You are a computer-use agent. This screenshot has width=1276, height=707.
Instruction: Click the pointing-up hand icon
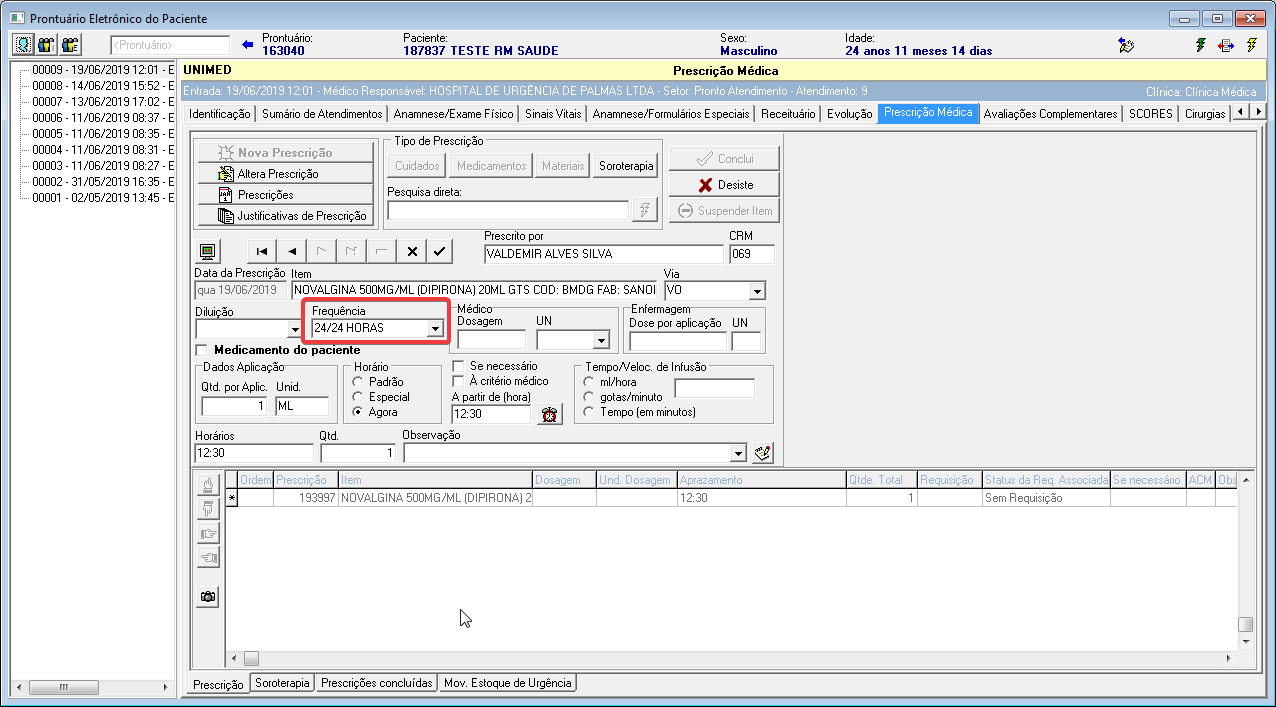point(208,485)
